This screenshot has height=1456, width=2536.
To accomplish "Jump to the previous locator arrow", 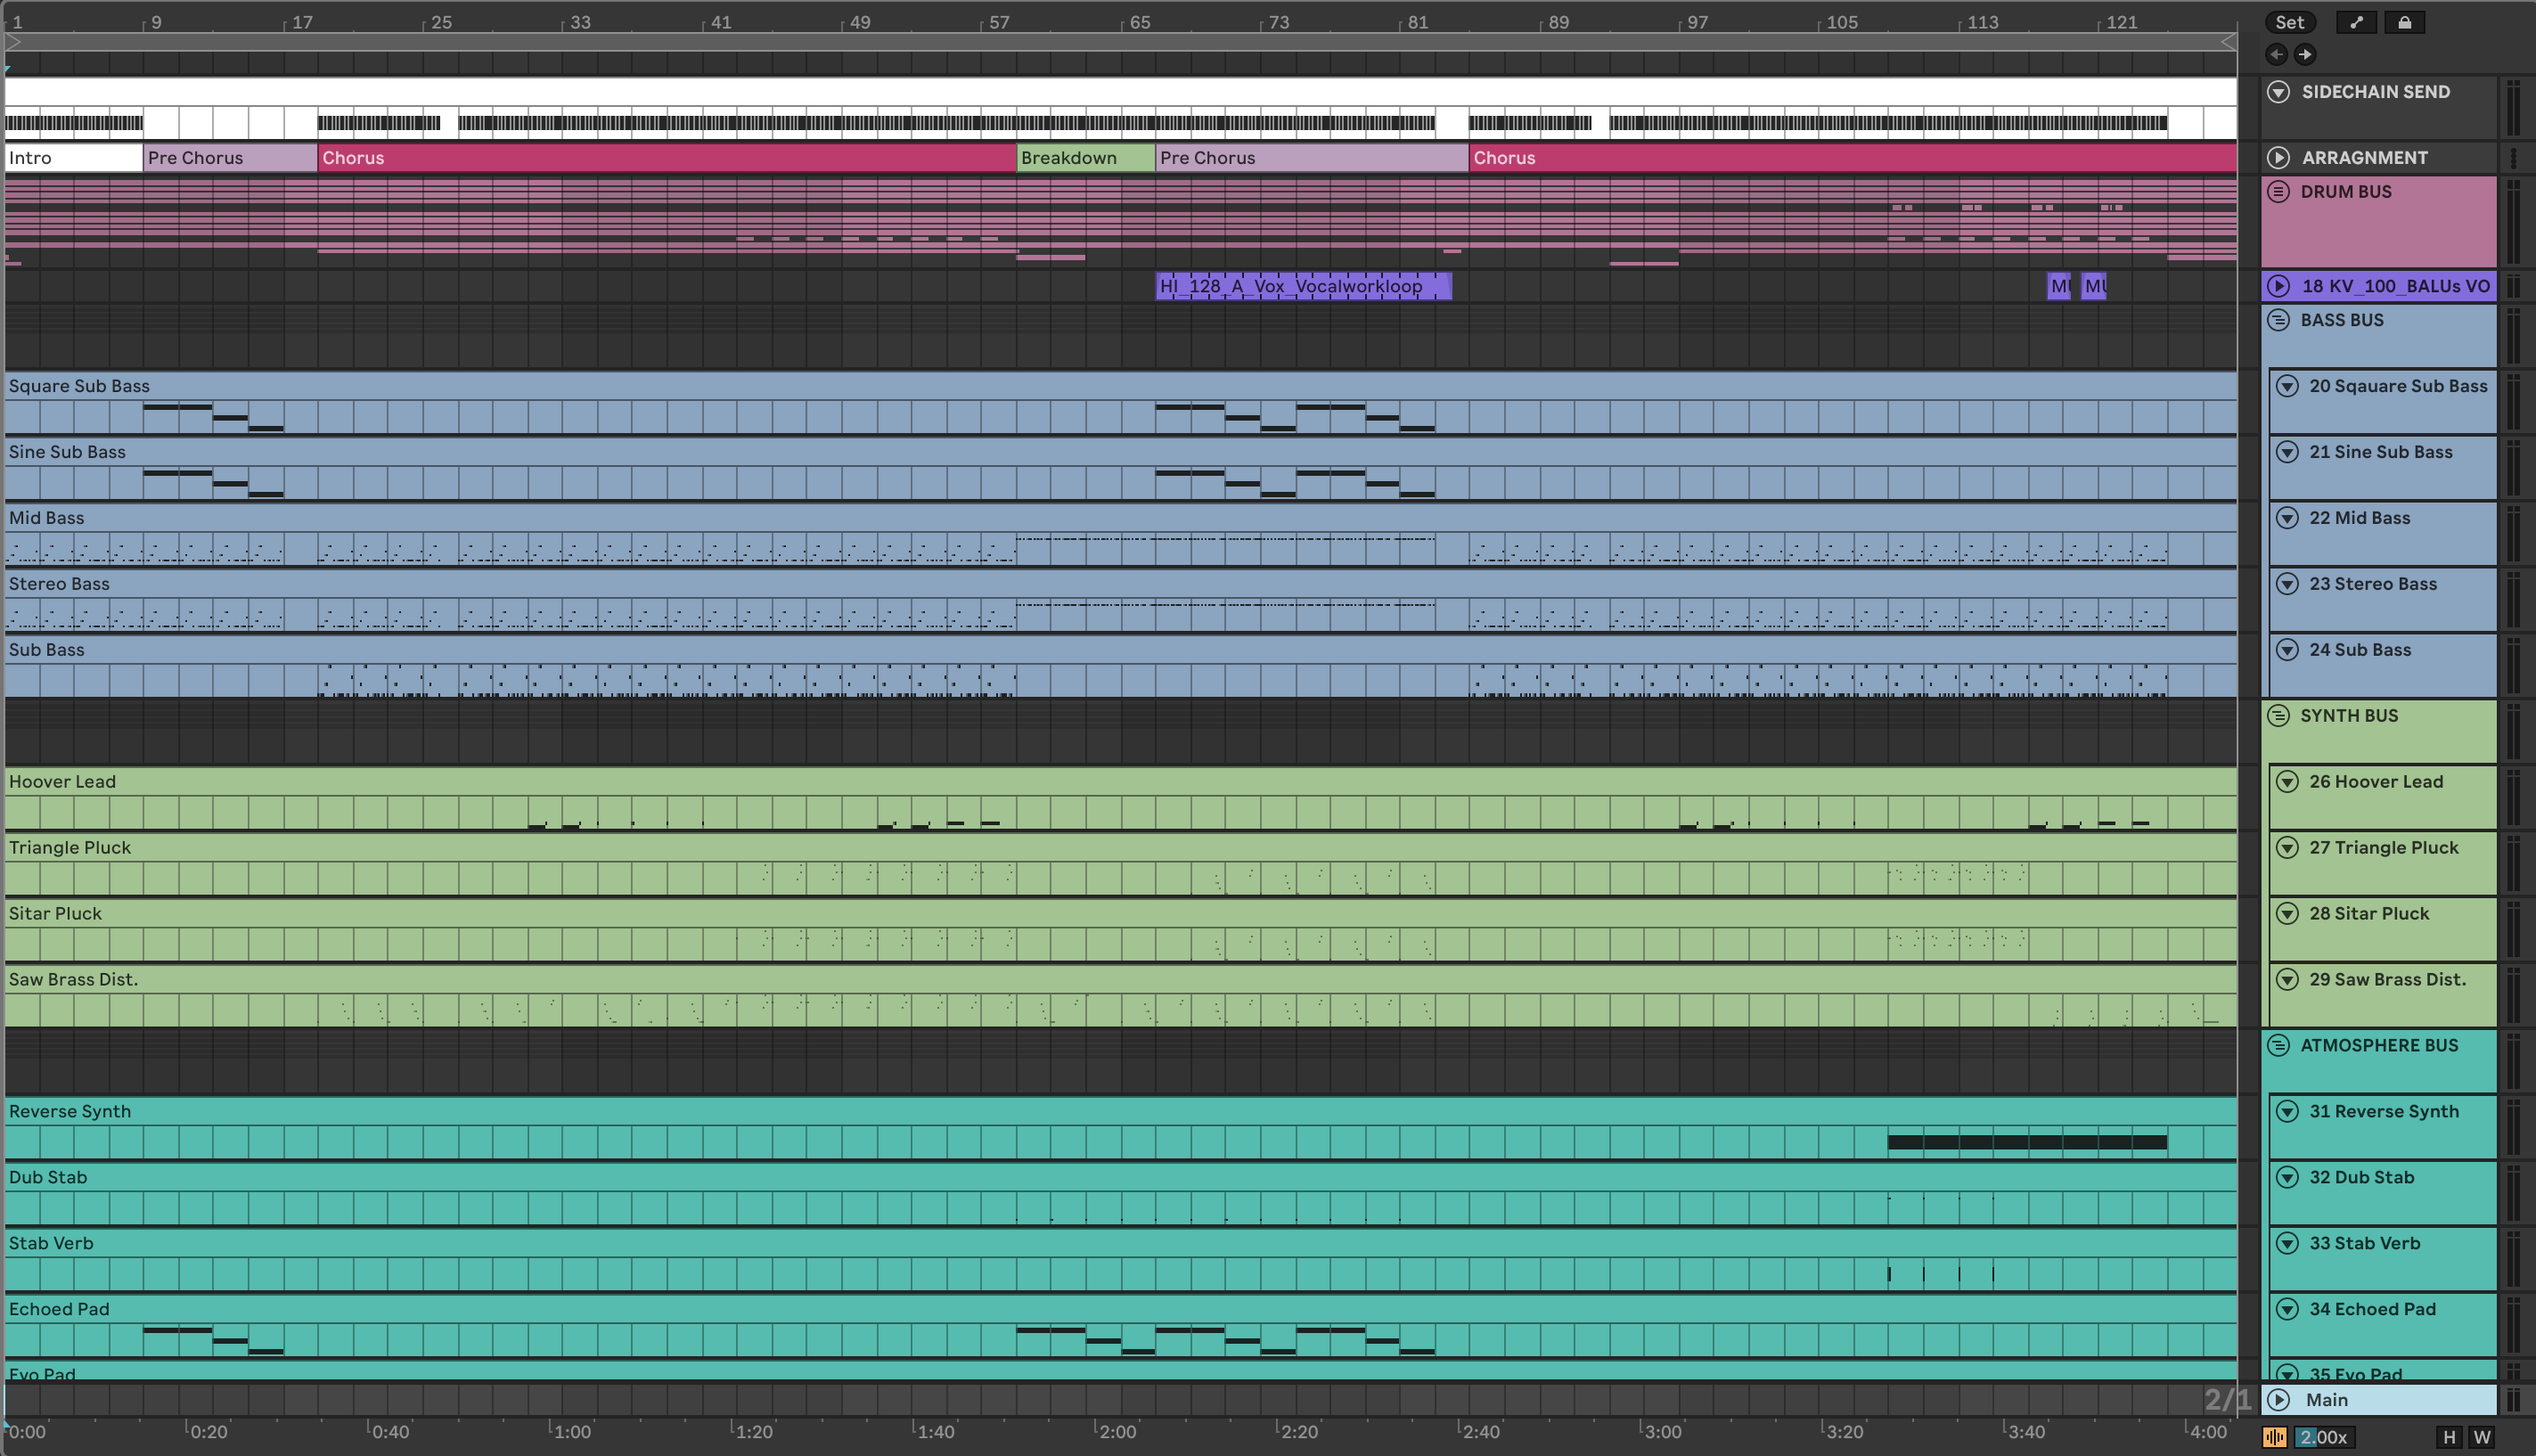I will [2277, 54].
